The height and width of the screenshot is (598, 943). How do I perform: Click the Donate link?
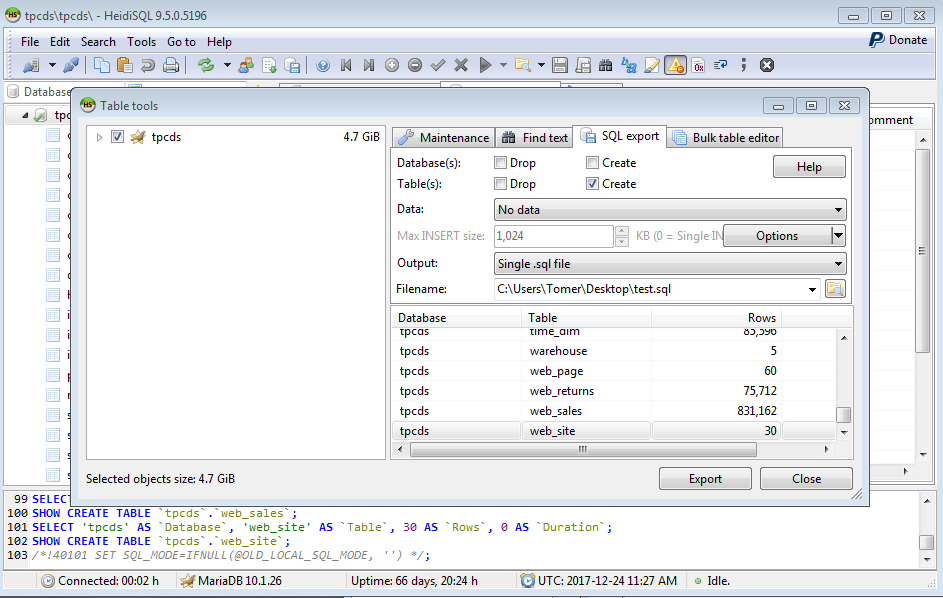[x=898, y=40]
